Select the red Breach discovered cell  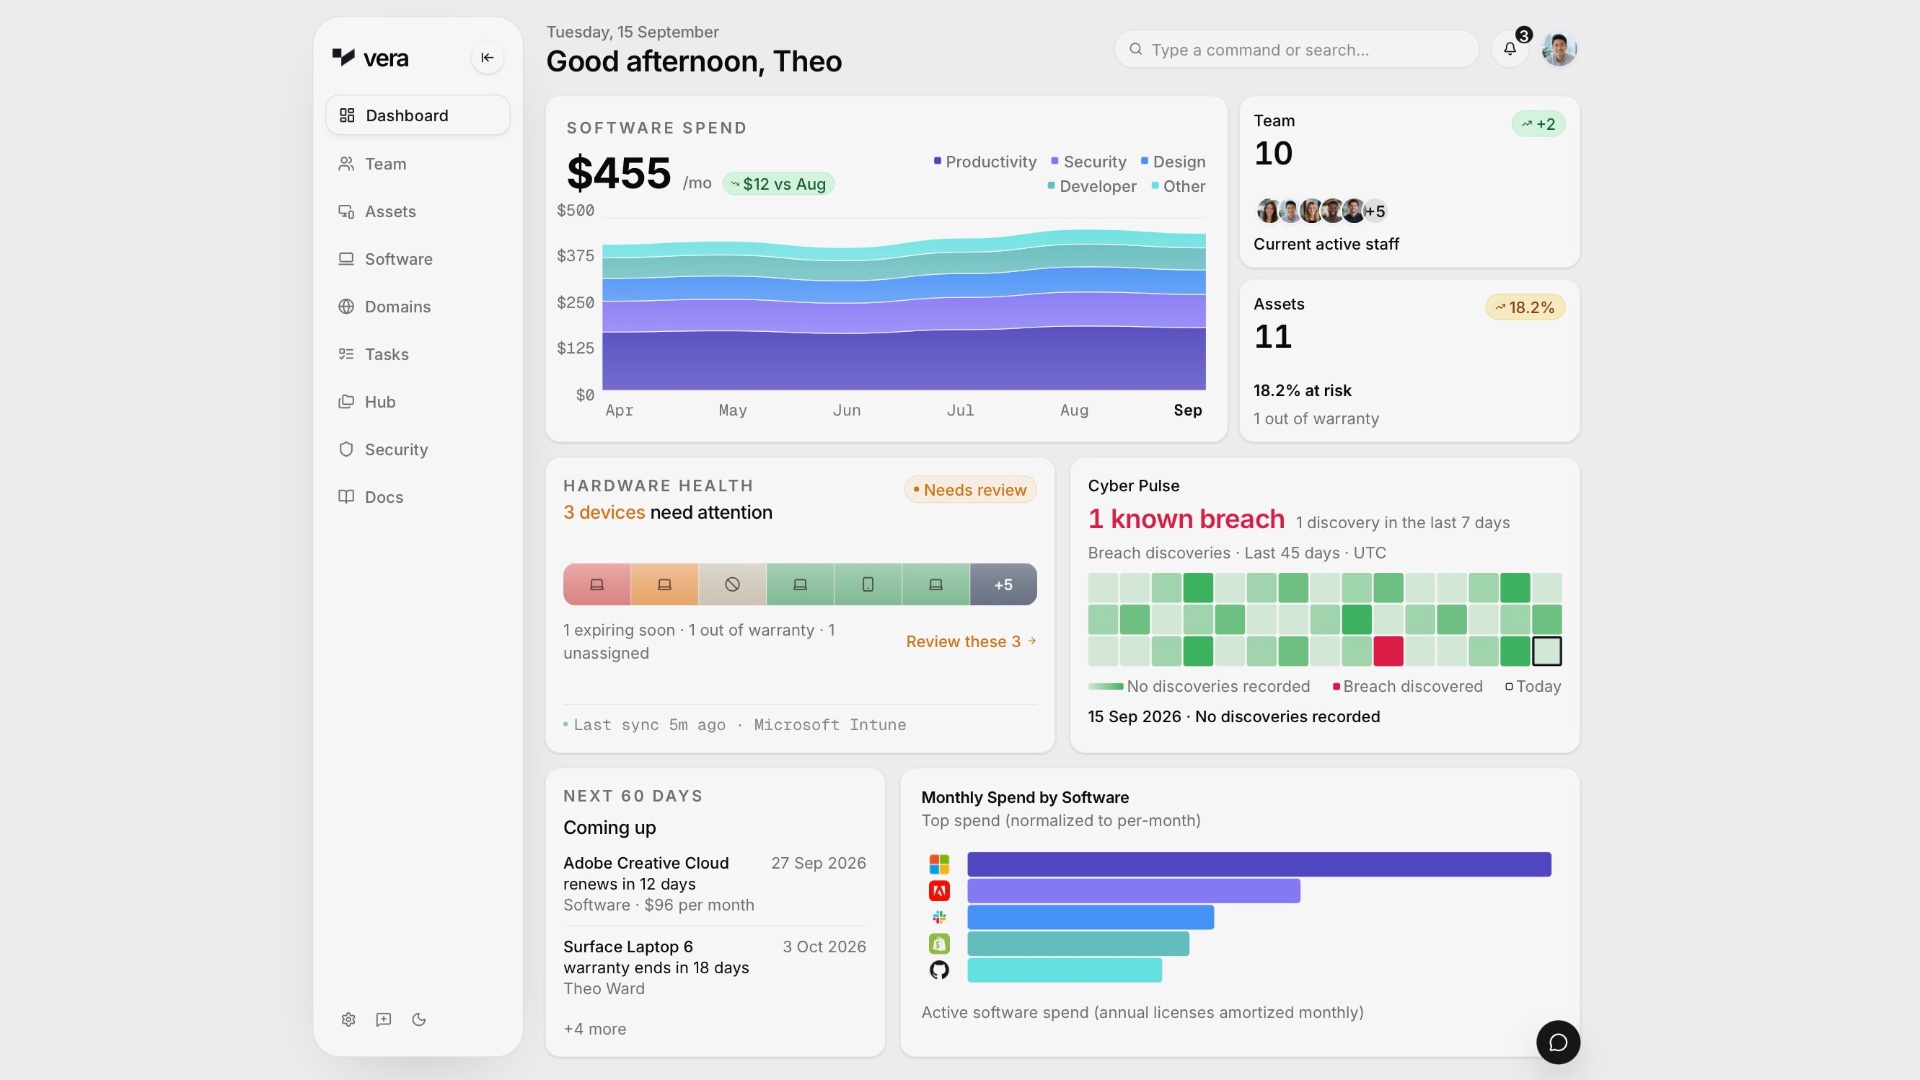click(1388, 651)
